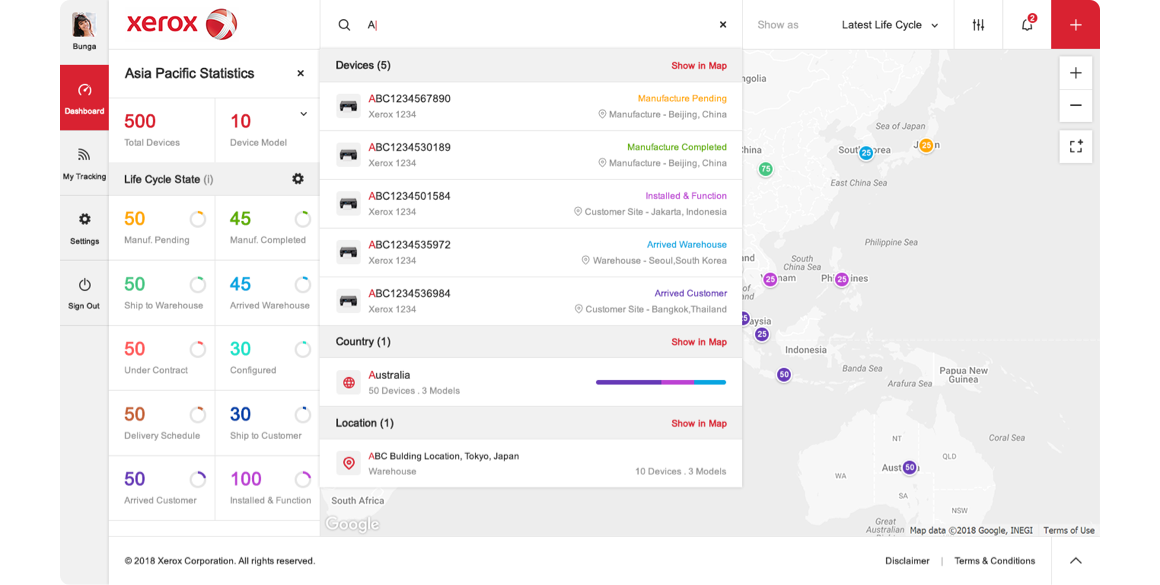Select device ABC1234535972
The width and height of the screenshot is (1160, 585).
click(530, 253)
